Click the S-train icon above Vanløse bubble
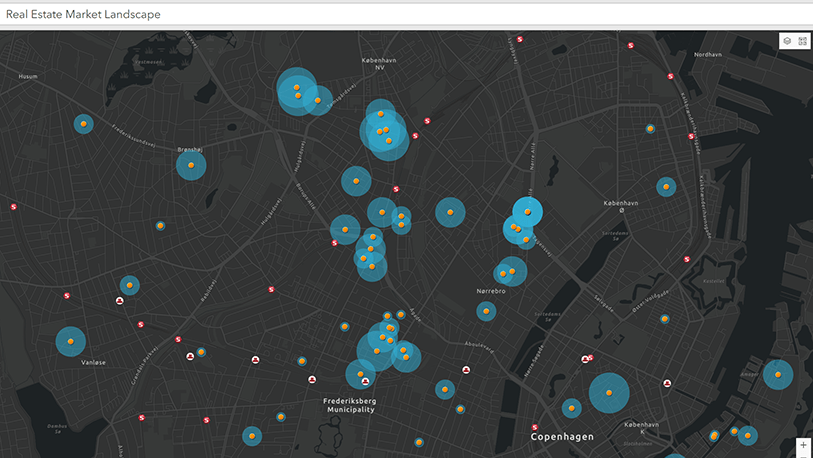This screenshot has width=813, height=458. [67, 296]
